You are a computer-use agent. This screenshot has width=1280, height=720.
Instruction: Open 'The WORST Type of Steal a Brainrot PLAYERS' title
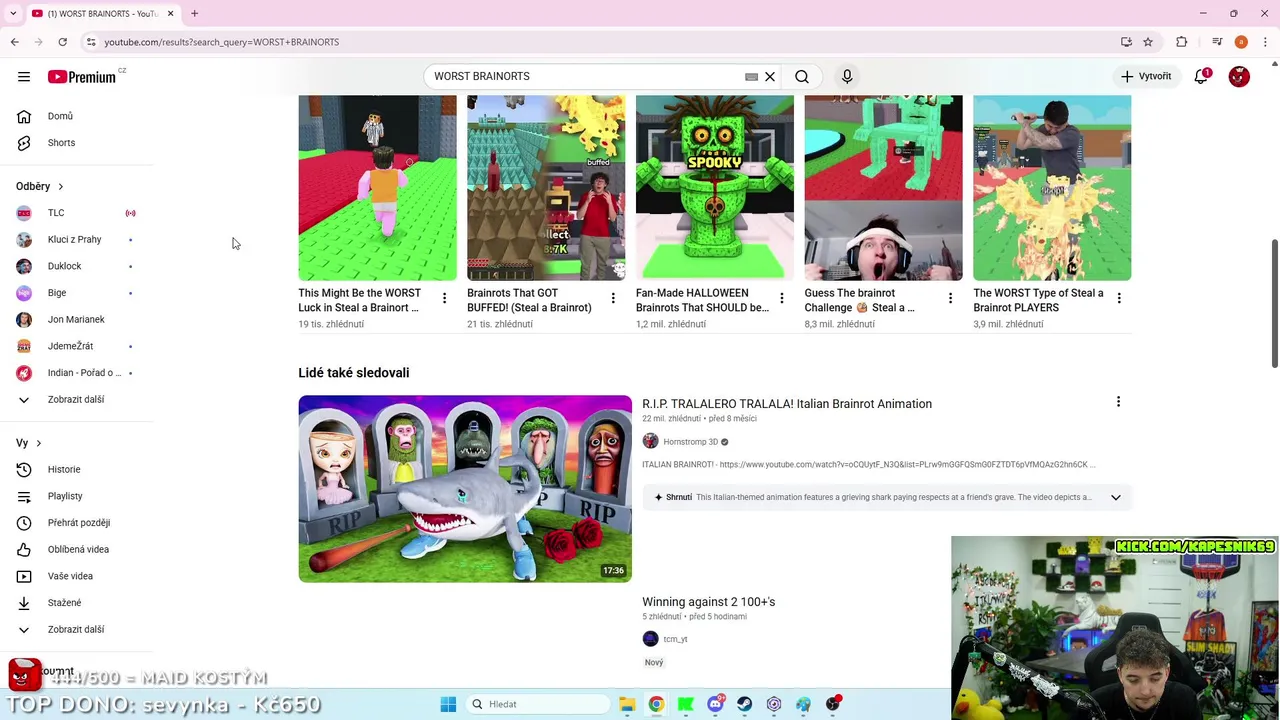coord(1038,300)
